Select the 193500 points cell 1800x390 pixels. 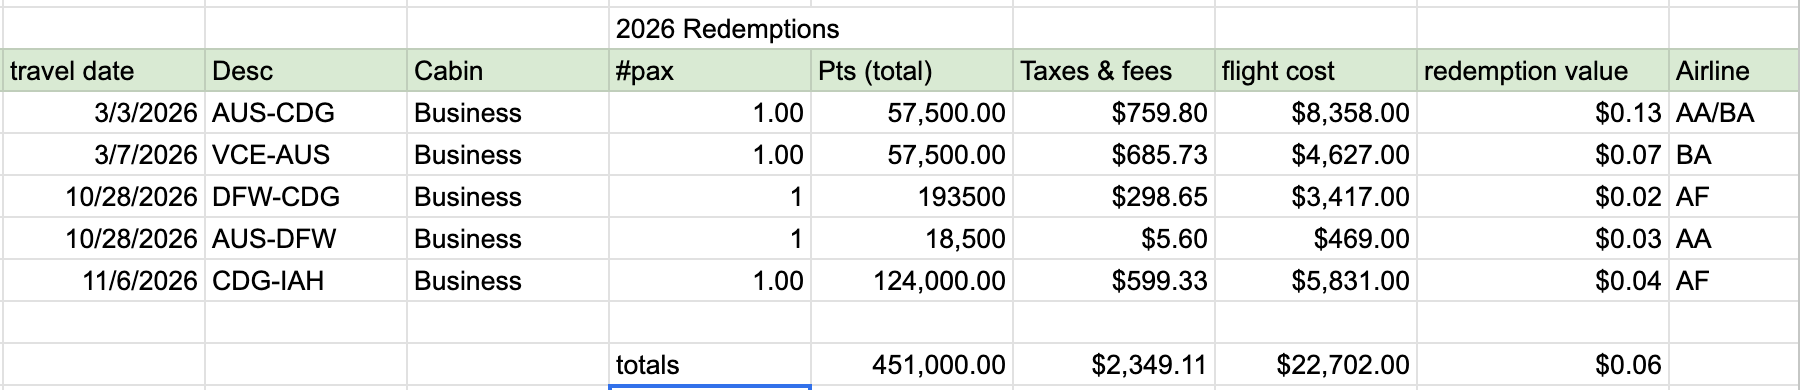pos(912,197)
